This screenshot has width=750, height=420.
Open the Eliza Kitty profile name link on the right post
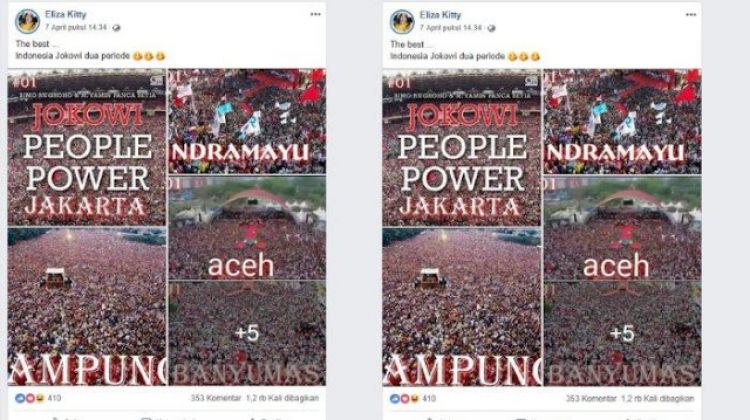(441, 15)
